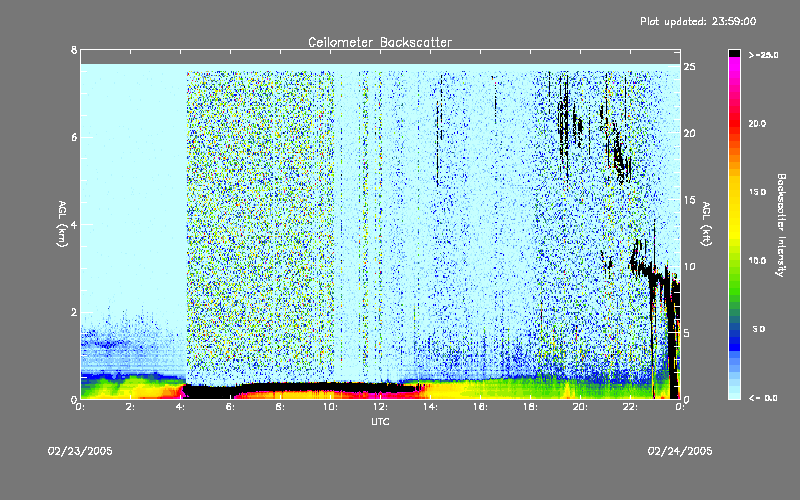Click the ">=25.0" colorbar value

click(763, 55)
